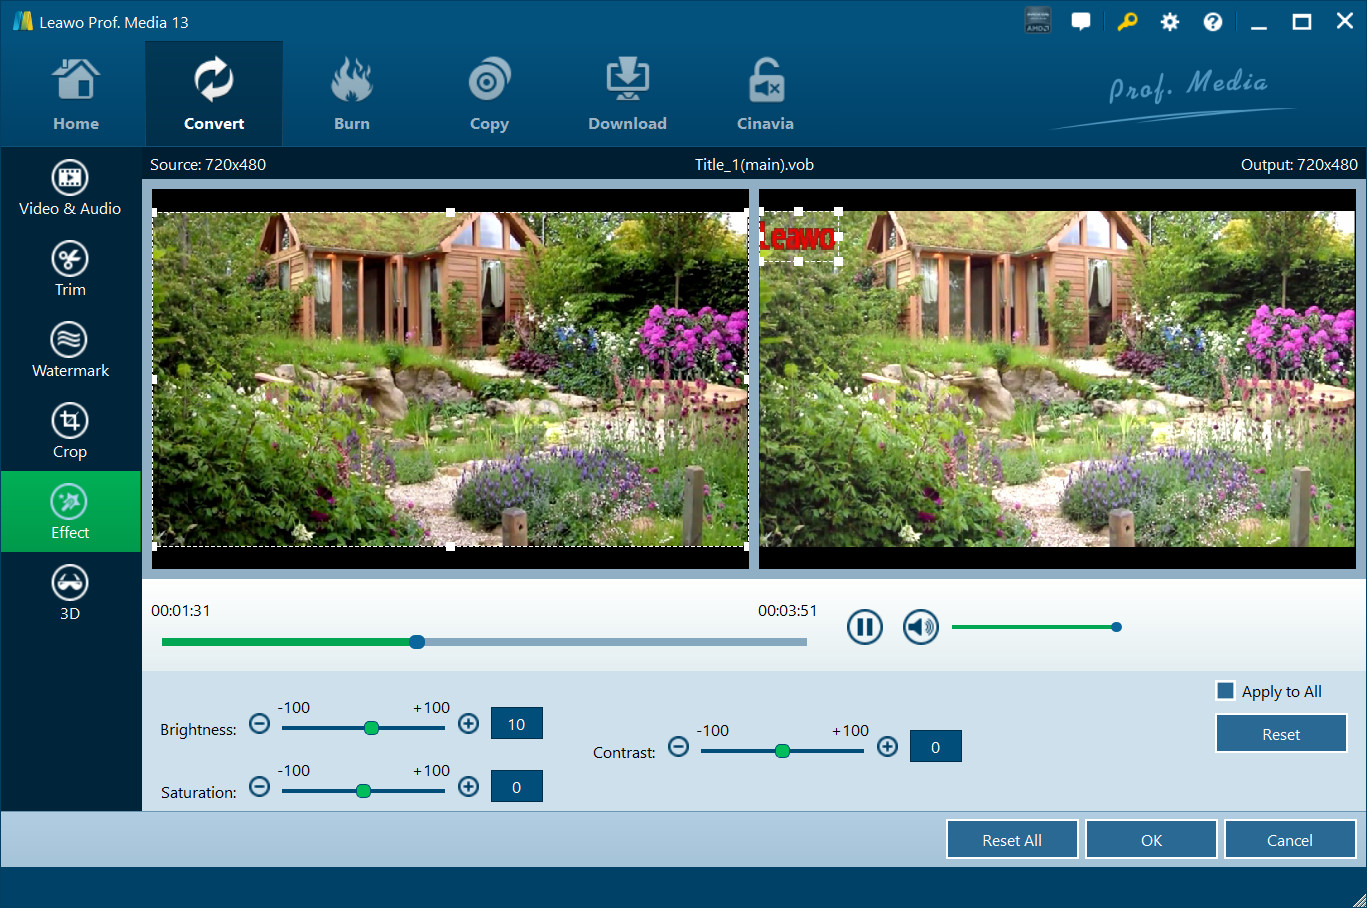Decrease brightness with minus button
The height and width of the screenshot is (908, 1367).
coord(259,723)
